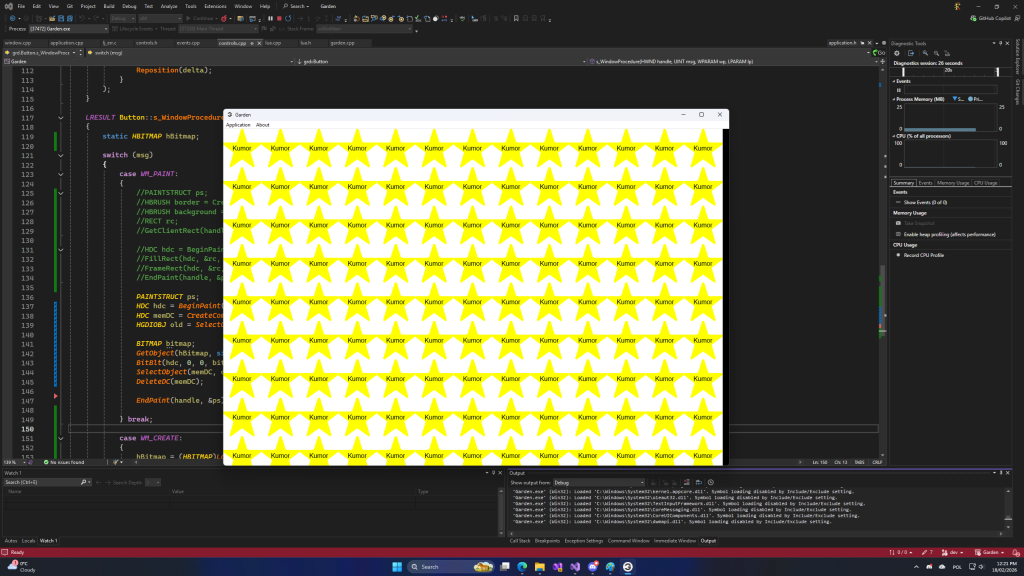1024x576 pixels.
Task: Switch to the events.cpp tab
Action: pos(188,43)
